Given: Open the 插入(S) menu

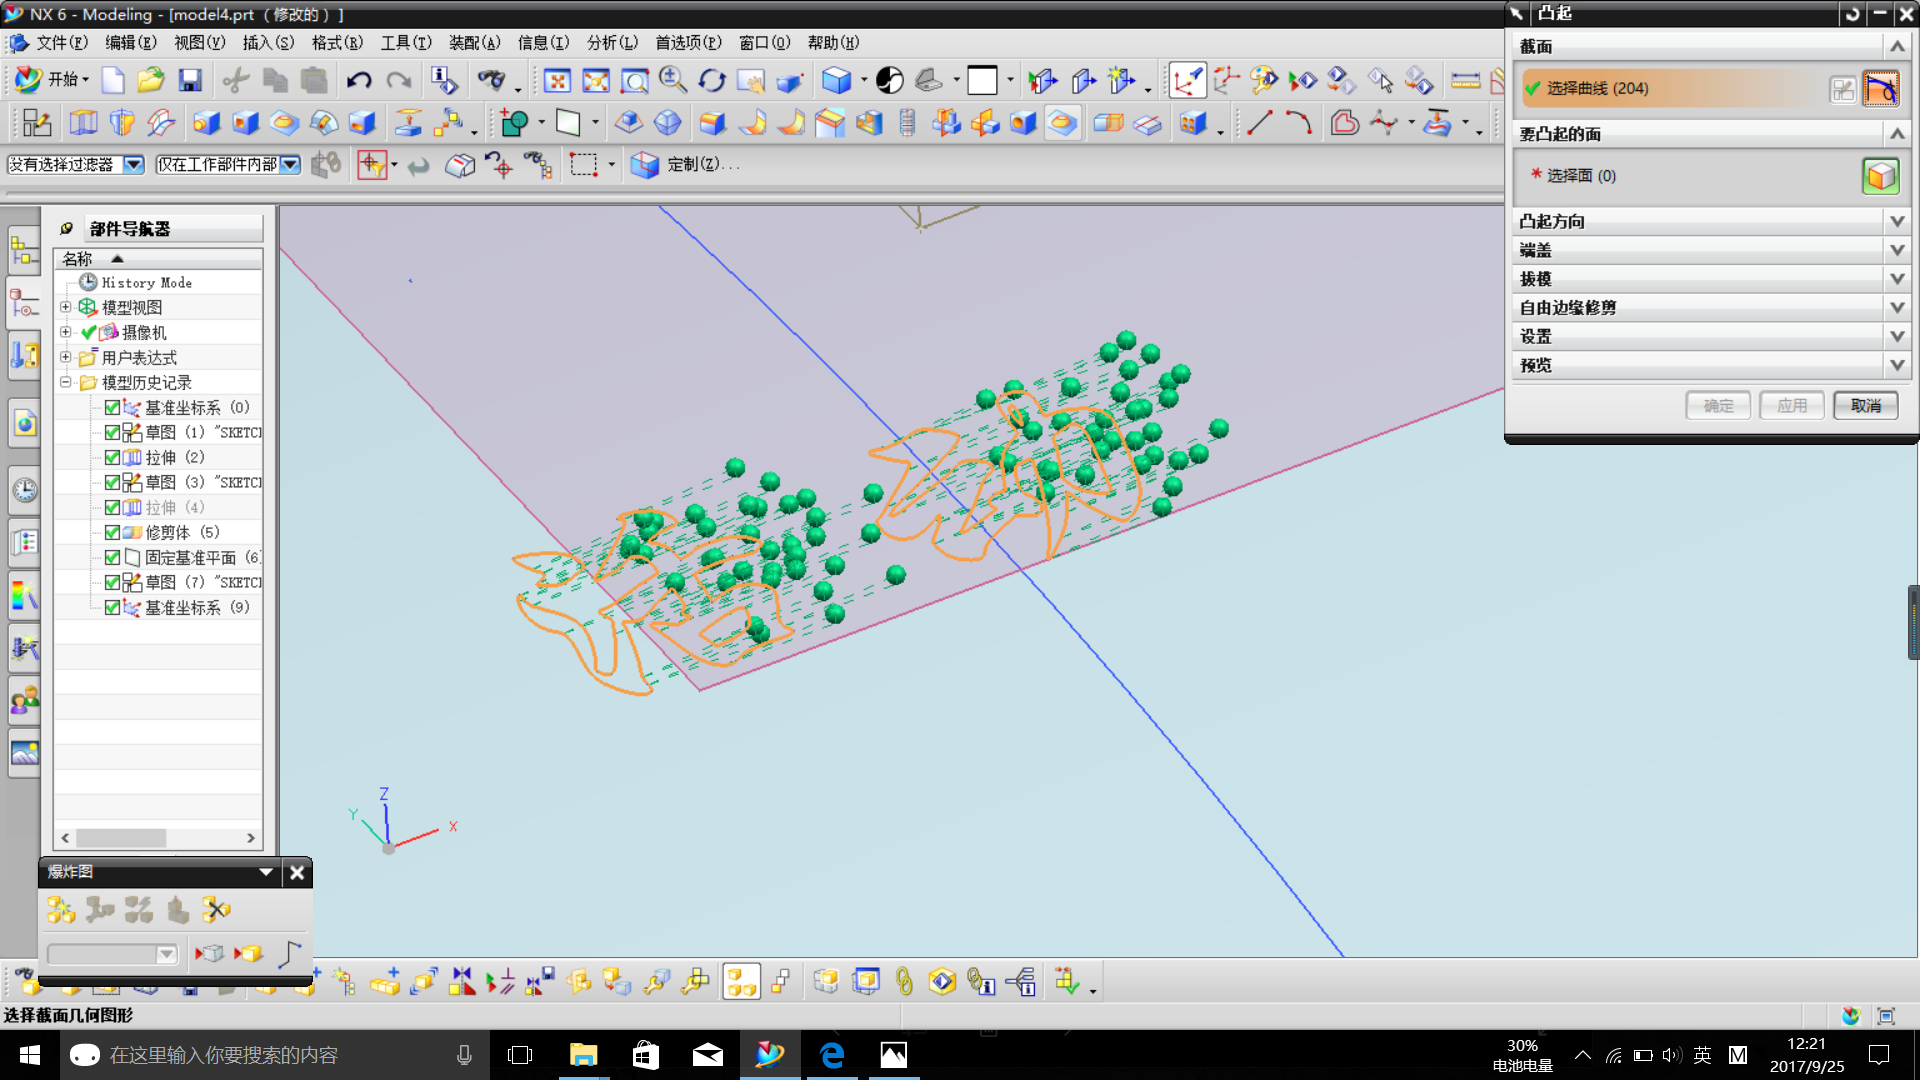Looking at the screenshot, I should tap(268, 43).
